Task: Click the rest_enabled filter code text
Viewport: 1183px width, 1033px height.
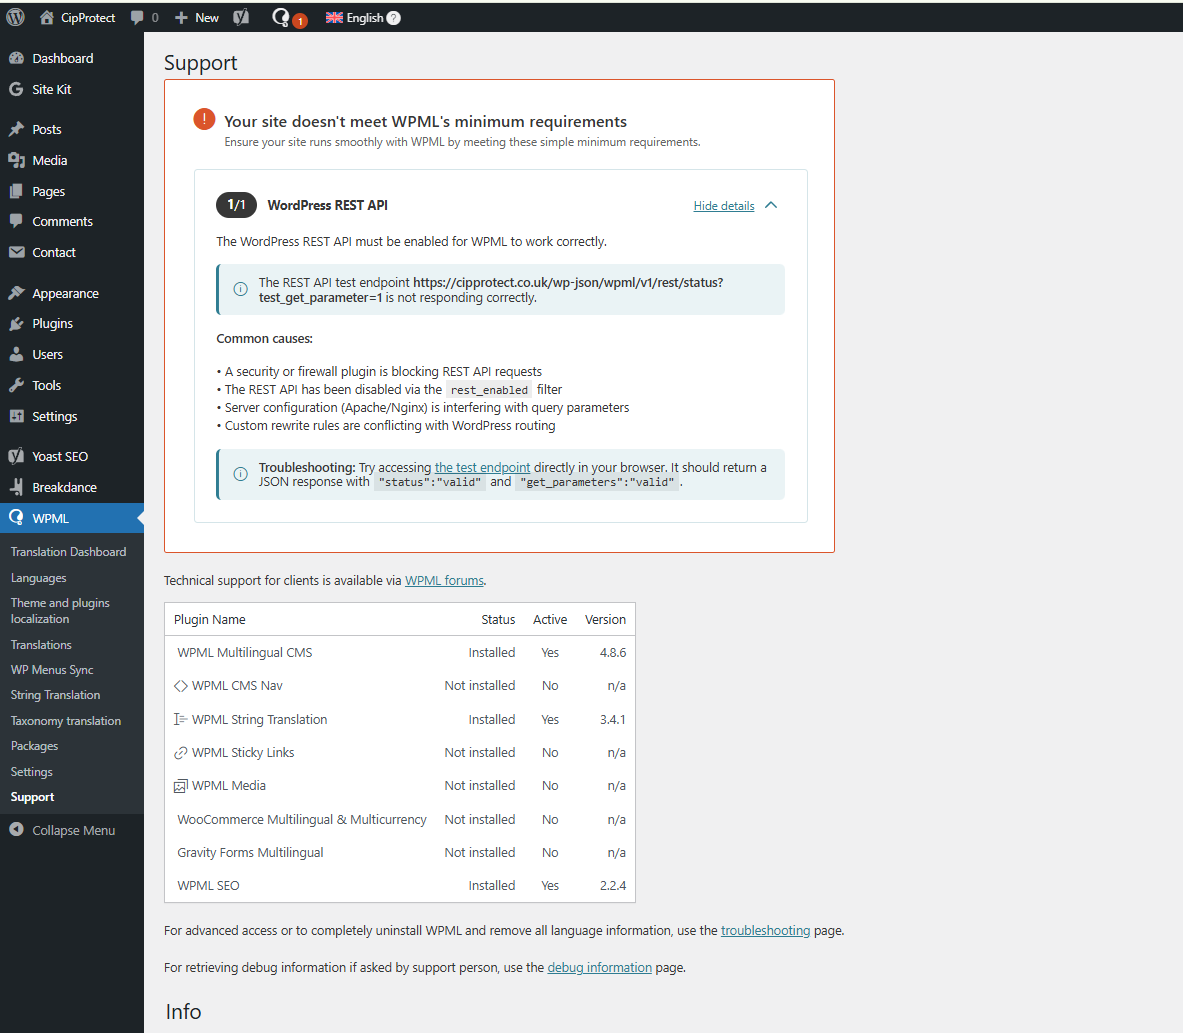Action: coord(490,390)
